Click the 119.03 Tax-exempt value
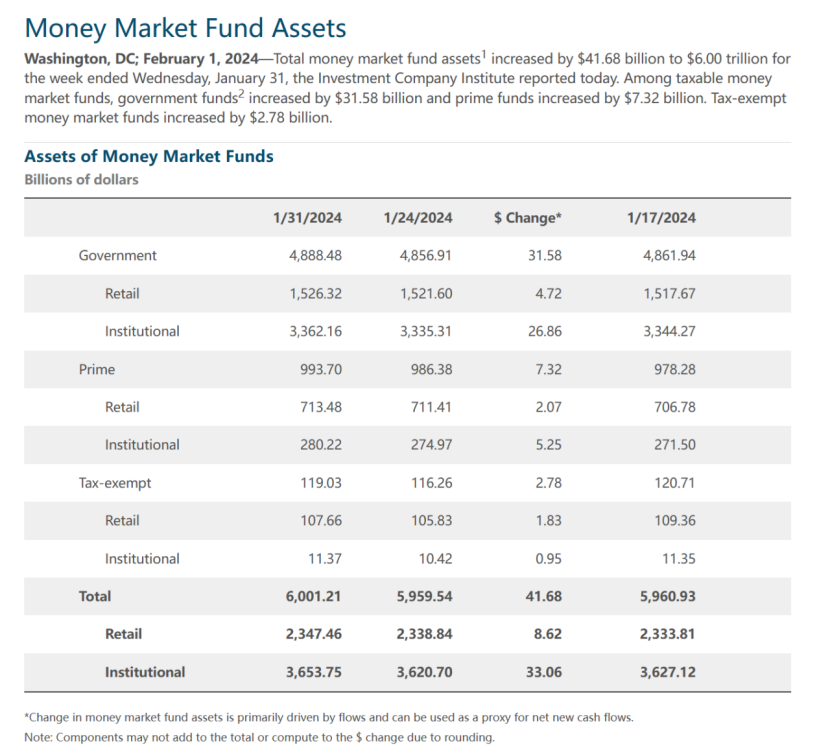 pyautogui.click(x=321, y=483)
